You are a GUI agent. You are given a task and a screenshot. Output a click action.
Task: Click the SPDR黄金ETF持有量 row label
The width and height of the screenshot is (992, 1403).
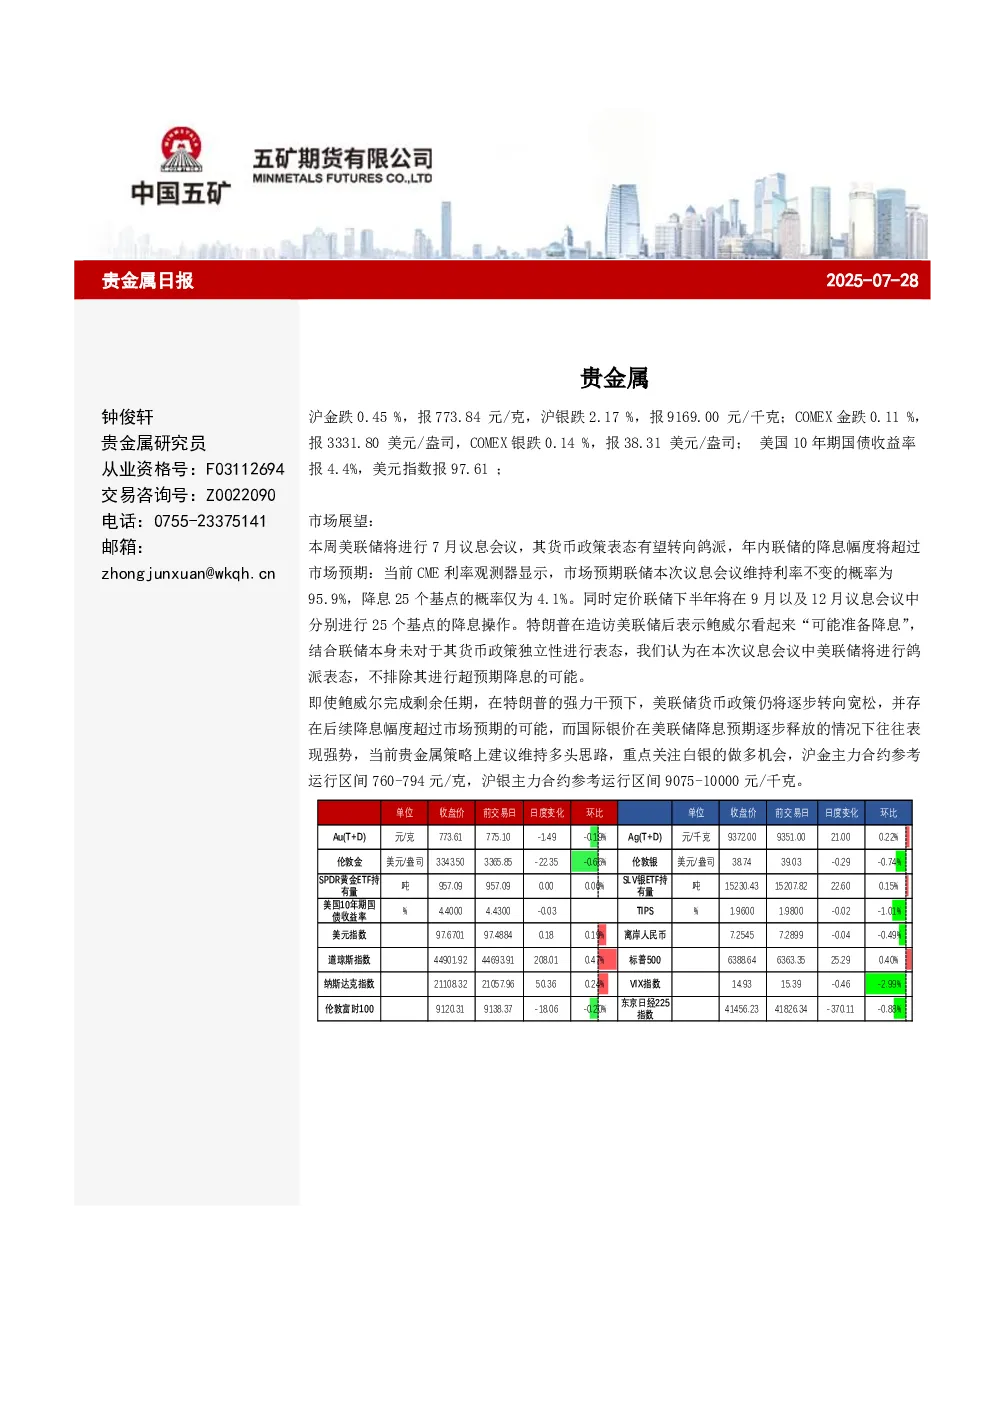point(349,886)
